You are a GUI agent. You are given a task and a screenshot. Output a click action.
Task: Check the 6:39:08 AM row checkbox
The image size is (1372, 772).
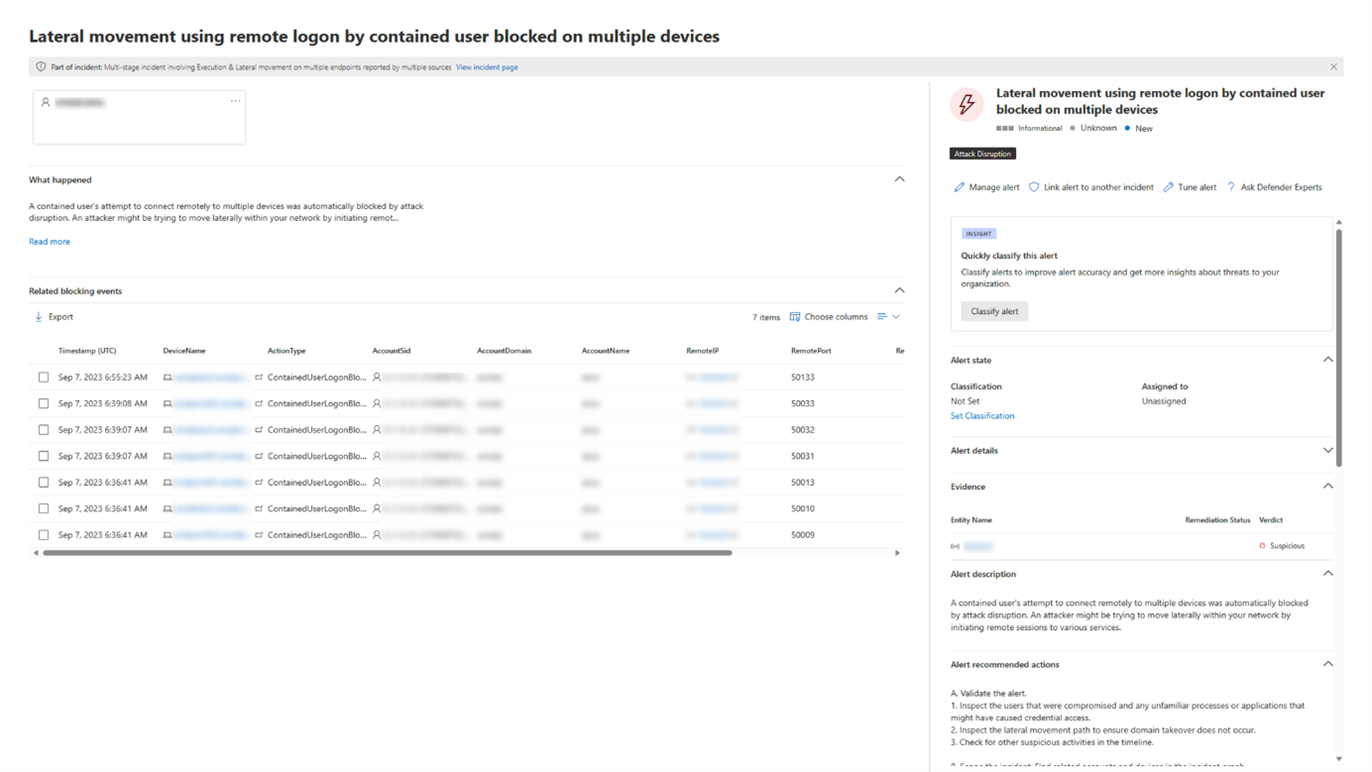(x=43, y=403)
